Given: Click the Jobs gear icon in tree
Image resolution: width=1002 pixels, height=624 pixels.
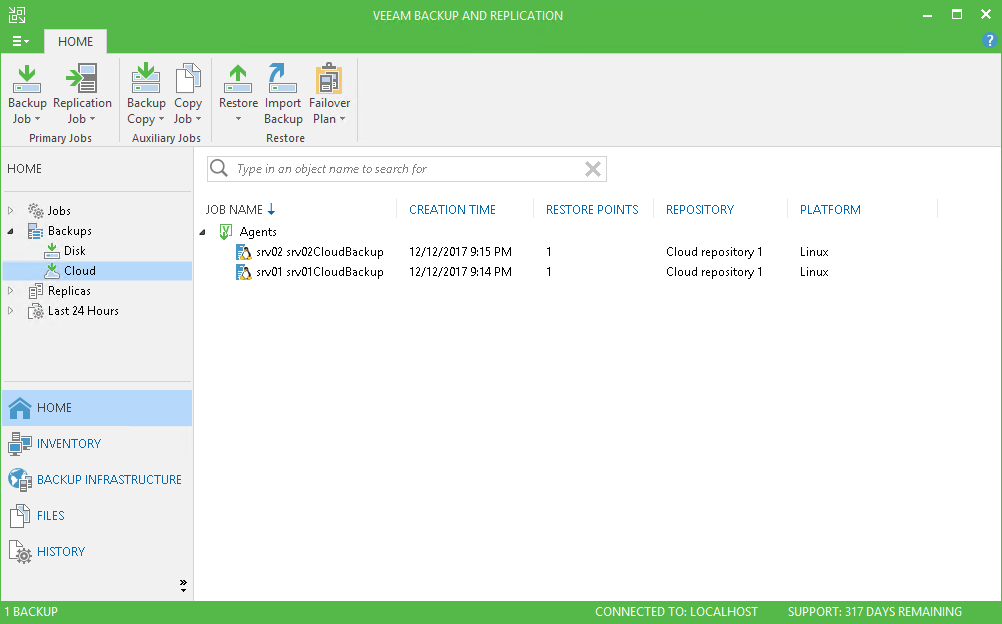Looking at the screenshot, I should tap(36, 210).
